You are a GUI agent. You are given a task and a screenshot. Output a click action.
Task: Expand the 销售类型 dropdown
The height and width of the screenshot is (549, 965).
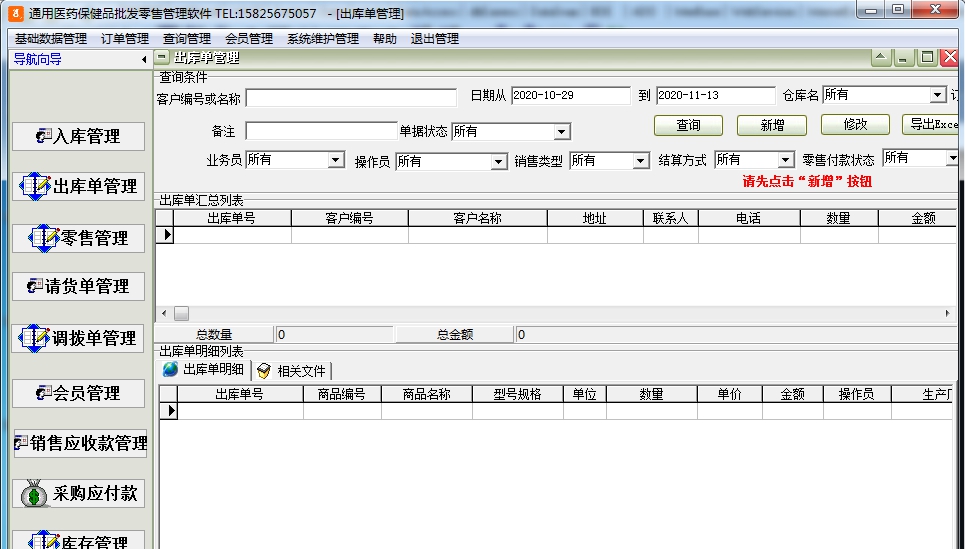(640, 161)
